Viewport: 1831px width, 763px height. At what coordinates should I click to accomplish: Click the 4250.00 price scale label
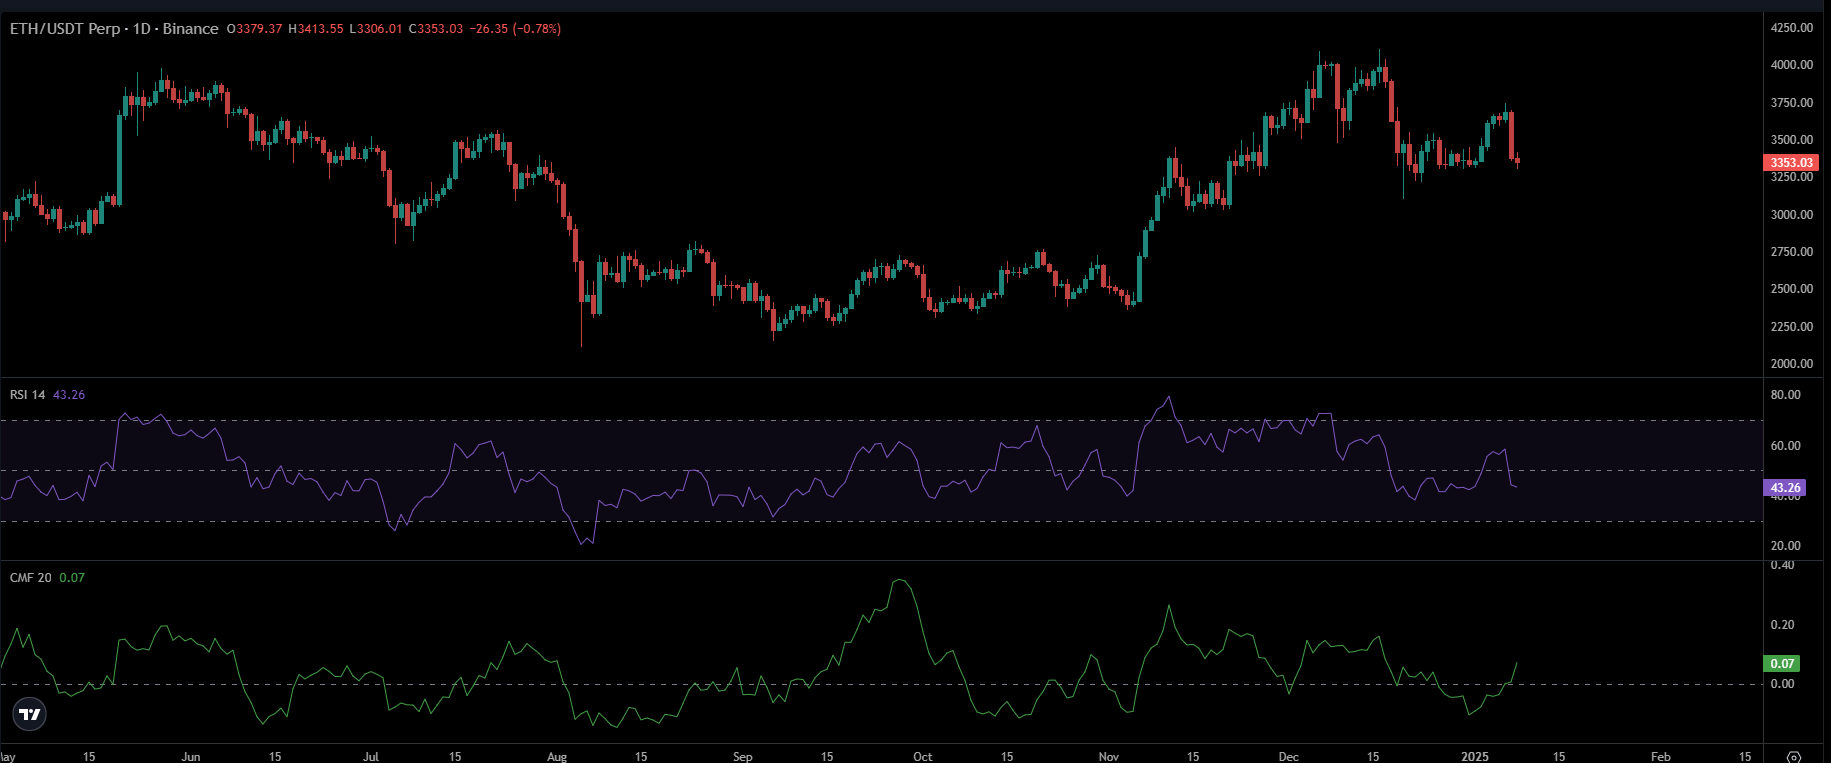tap(1791, 28)
